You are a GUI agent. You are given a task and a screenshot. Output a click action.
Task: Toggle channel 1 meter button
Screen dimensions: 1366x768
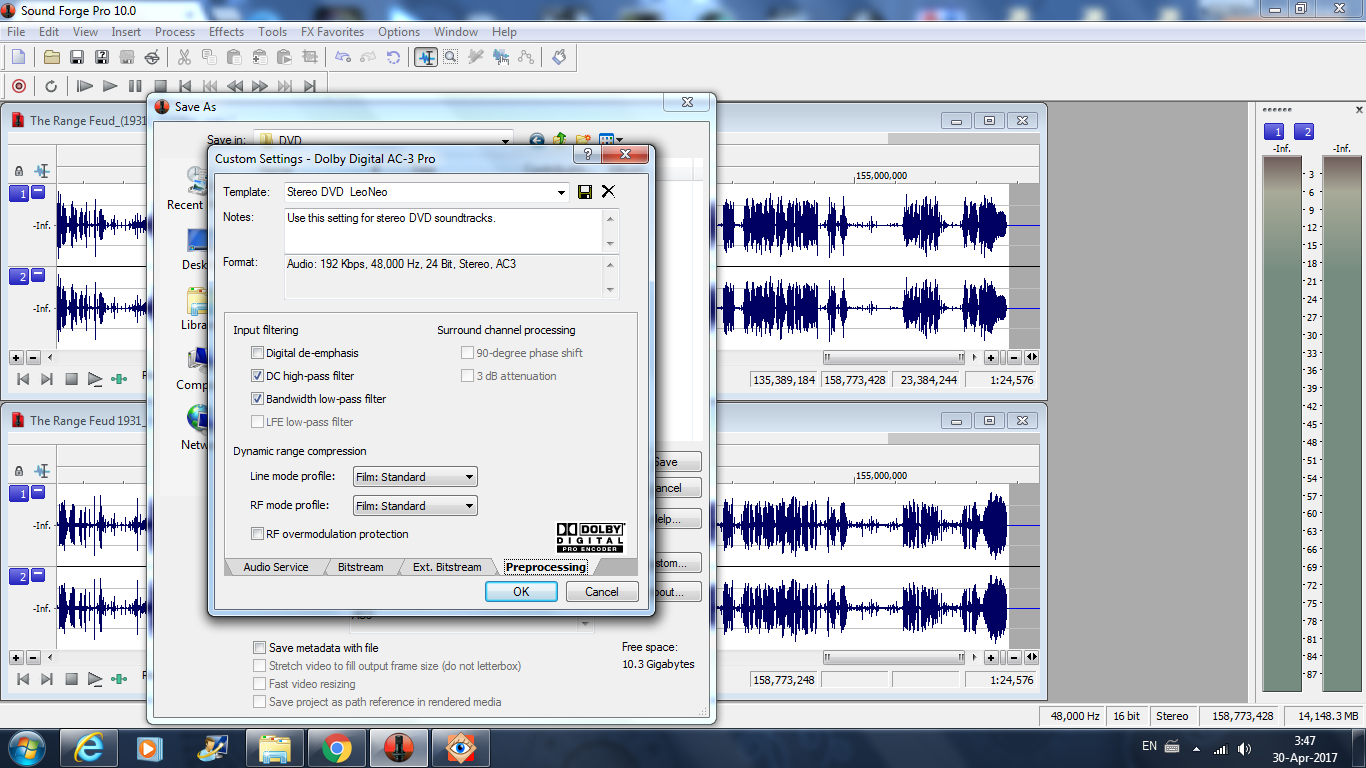click(x=1274, y=132)
